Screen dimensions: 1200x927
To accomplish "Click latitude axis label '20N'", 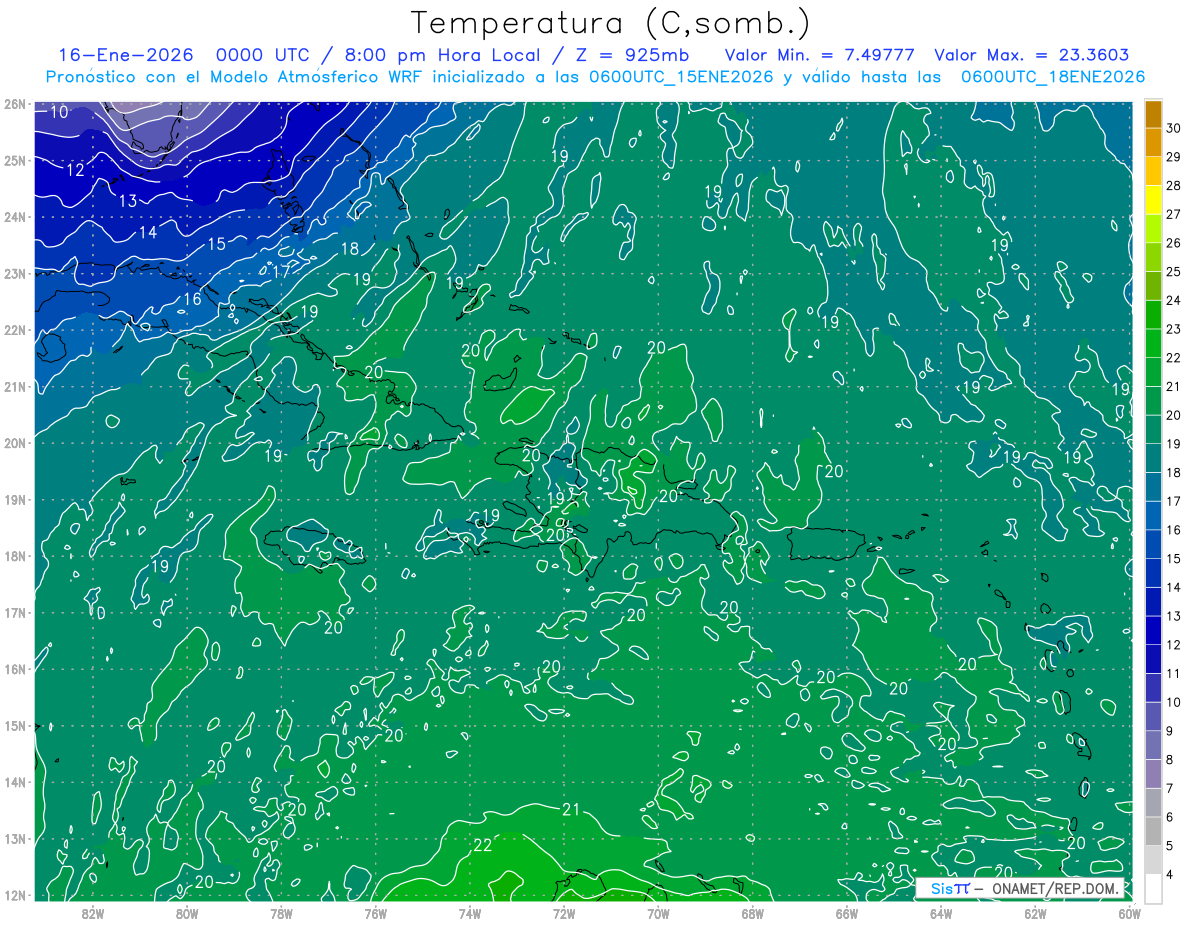I will coord(15,443).
